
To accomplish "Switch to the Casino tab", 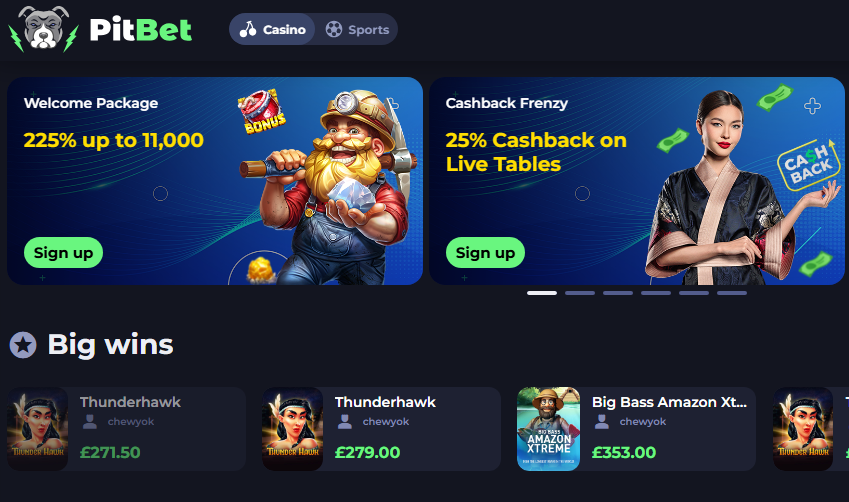I will (273, 29).
